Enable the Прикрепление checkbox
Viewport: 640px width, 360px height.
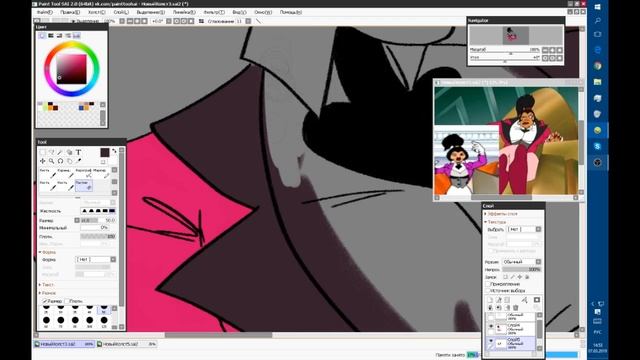tap(488, 284)
